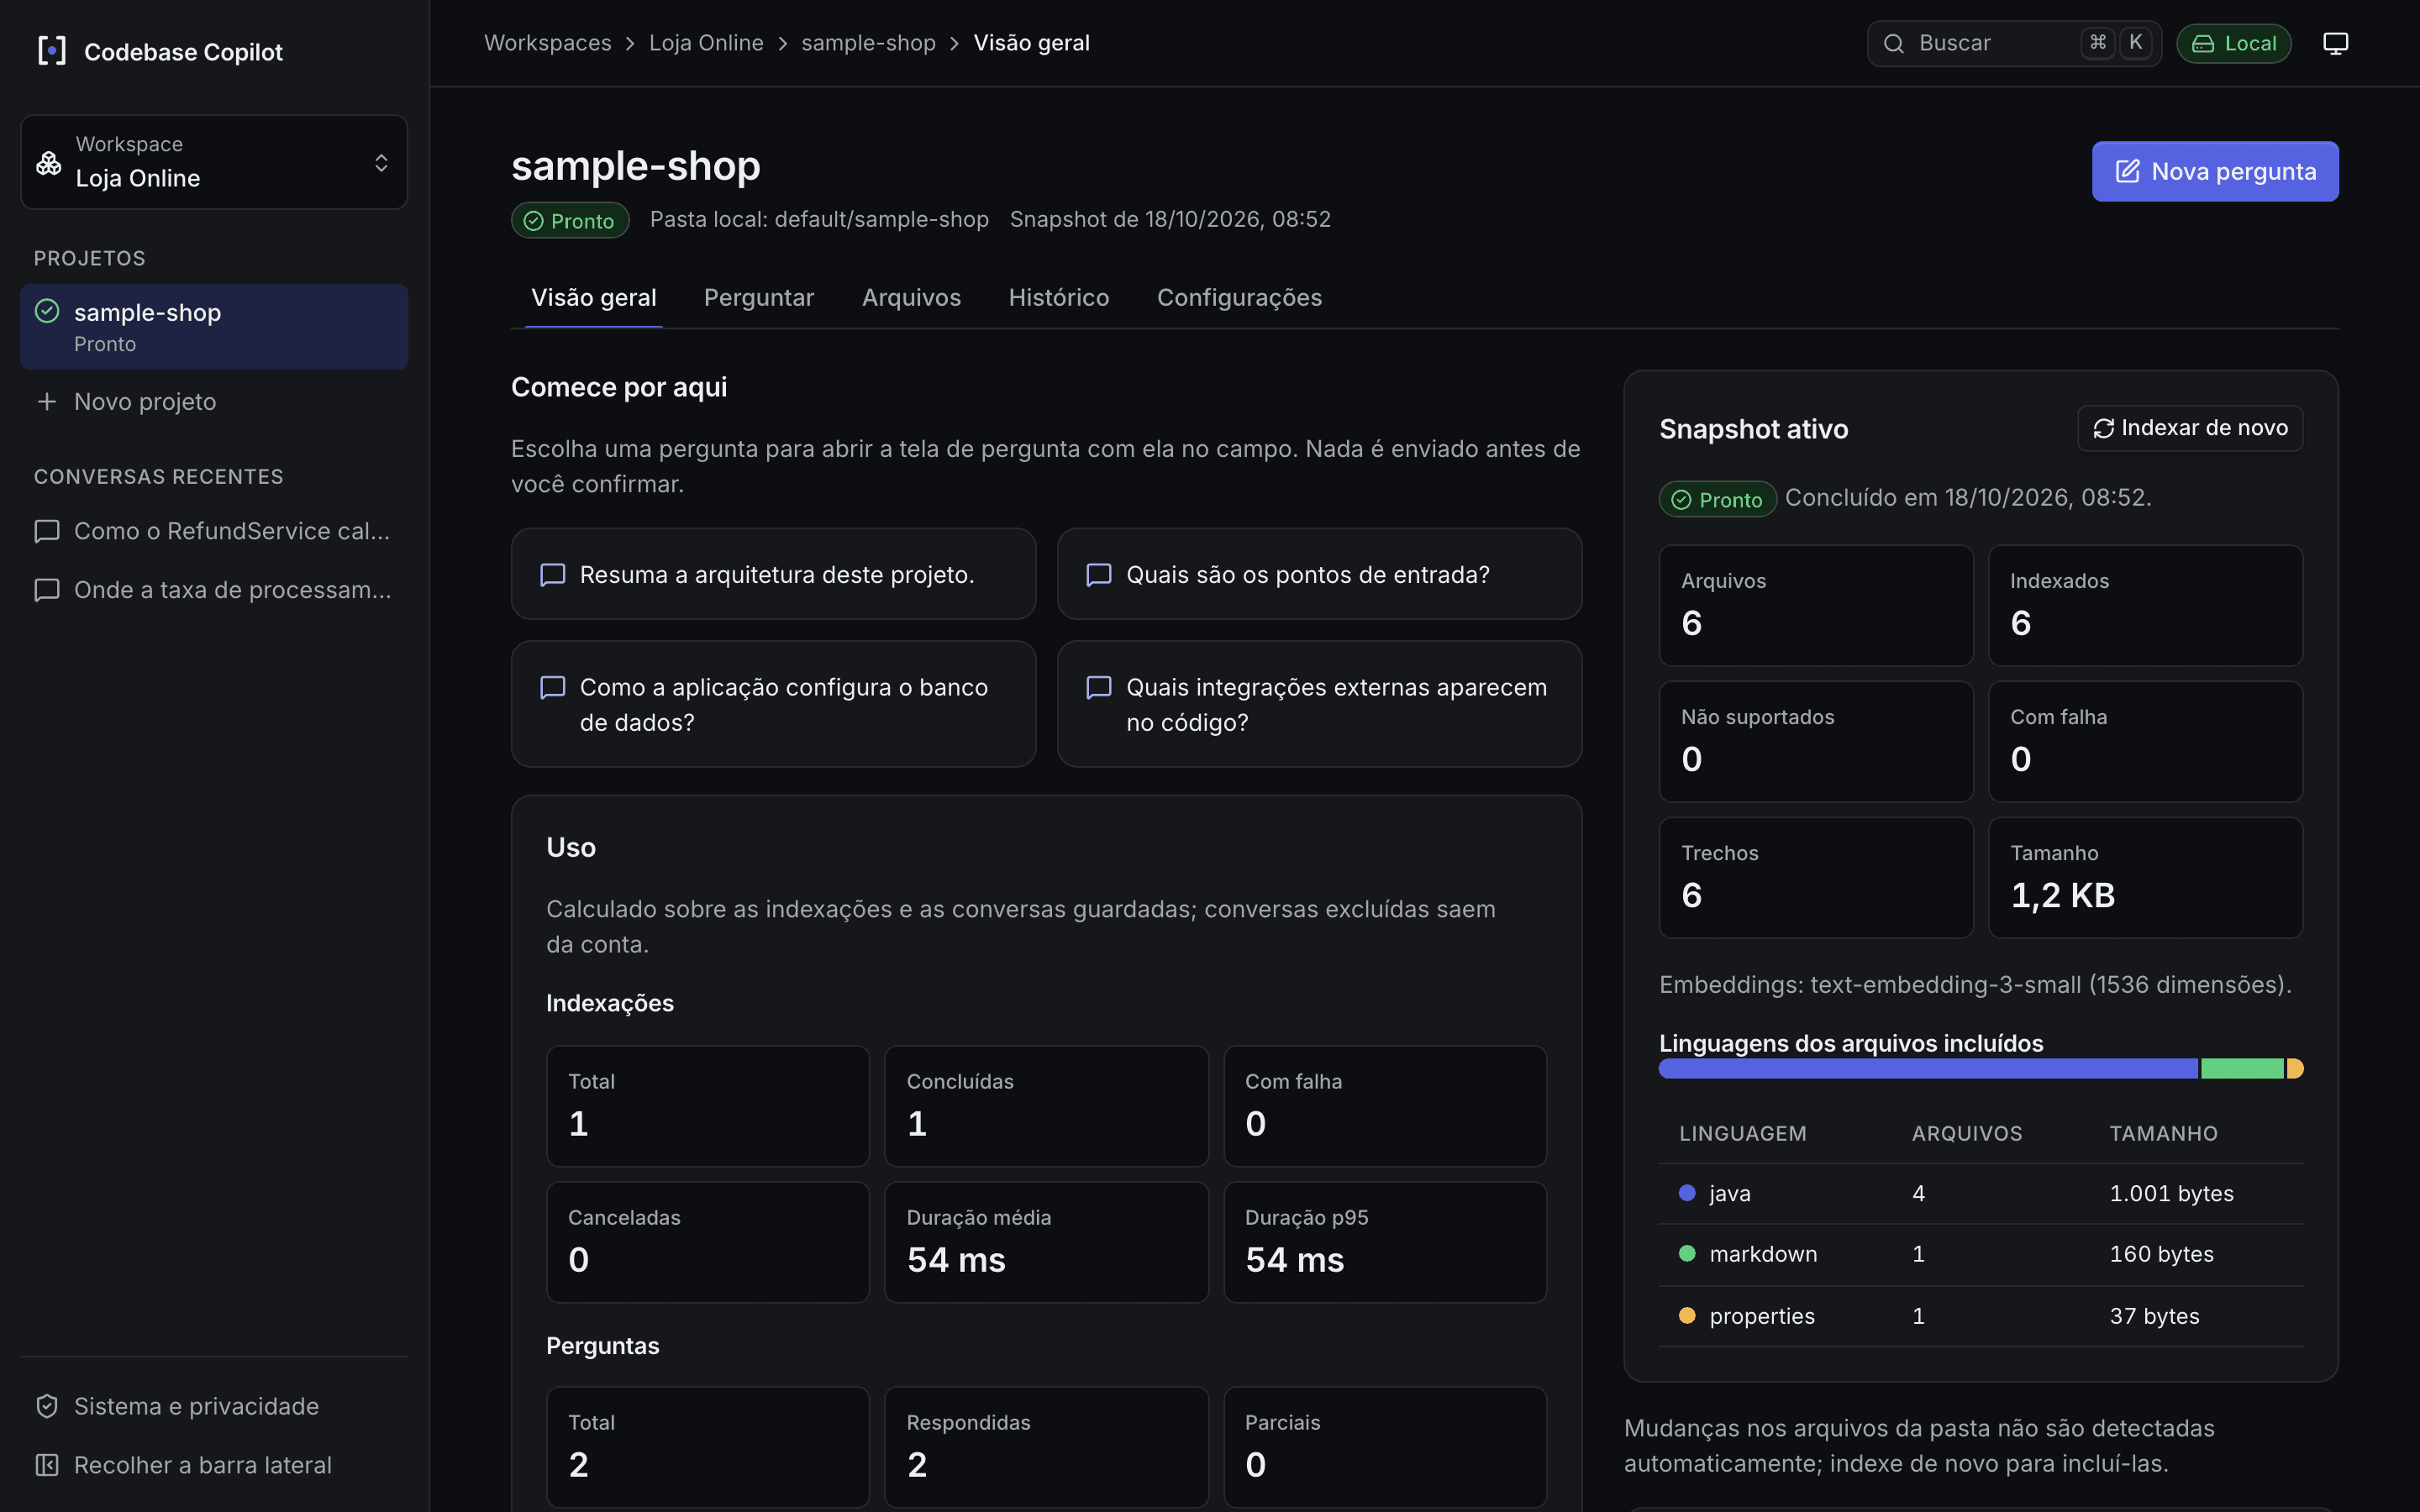Click the java row color dot
Screen dimensions: 2420x1512
click(1687, 1192)
